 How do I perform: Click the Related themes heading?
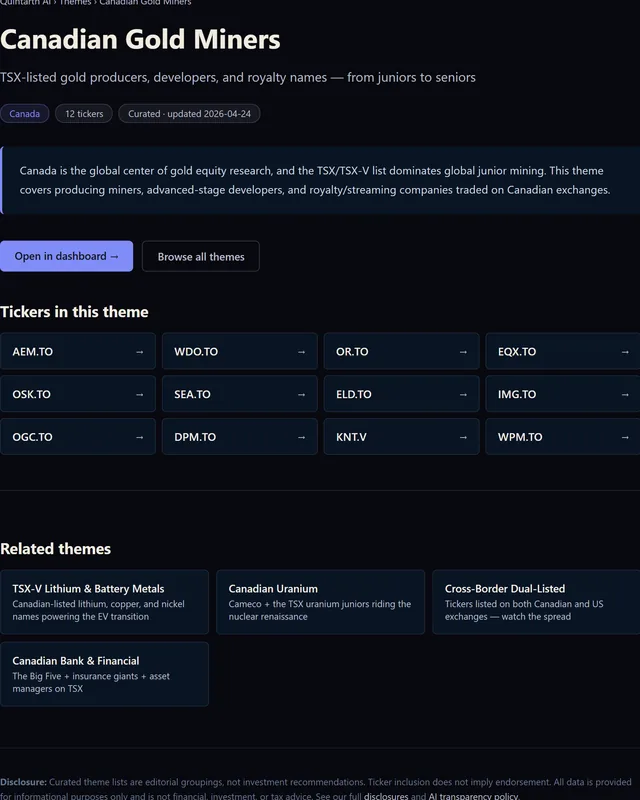point(56,548)
